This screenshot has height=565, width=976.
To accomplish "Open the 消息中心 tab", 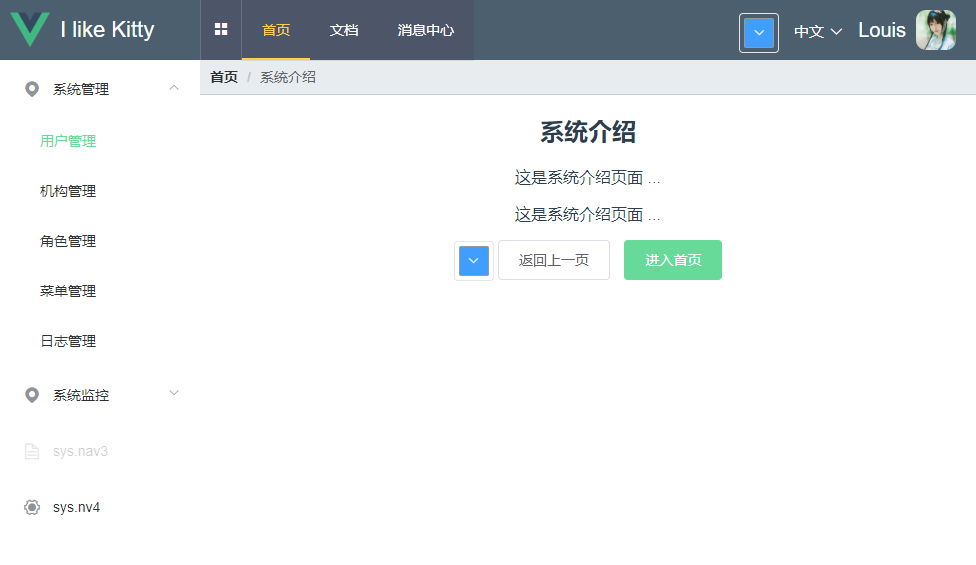I will pyautogui.click(x=426, y=30).
